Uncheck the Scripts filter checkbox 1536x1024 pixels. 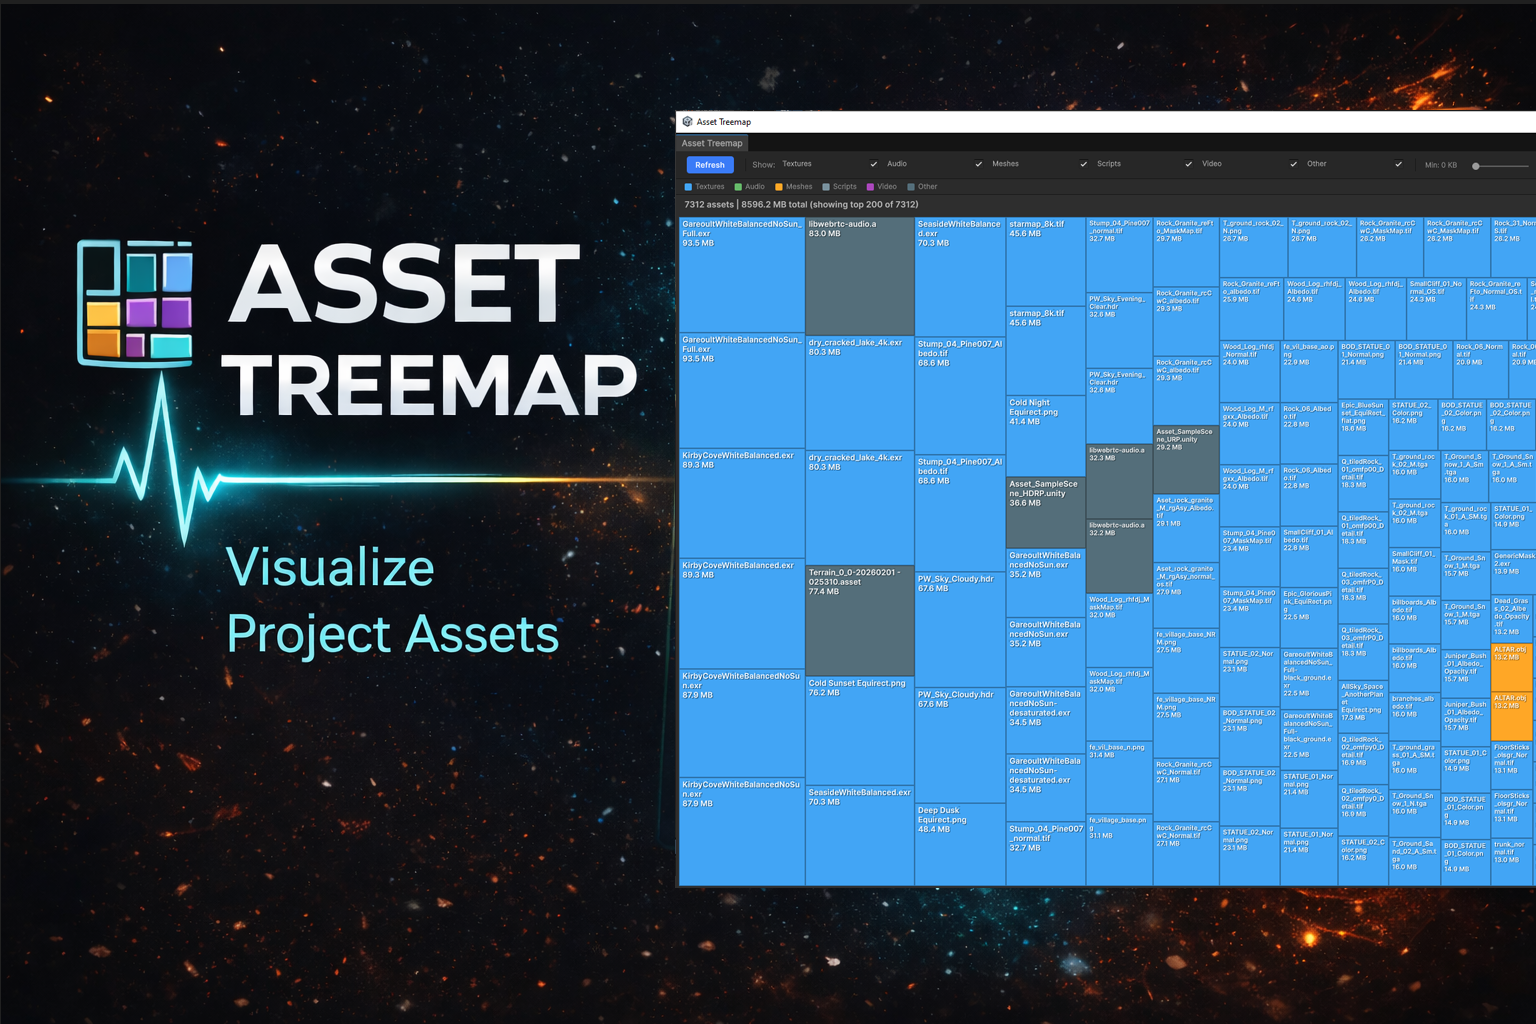pyautogui.click(x=1189, y=164)
